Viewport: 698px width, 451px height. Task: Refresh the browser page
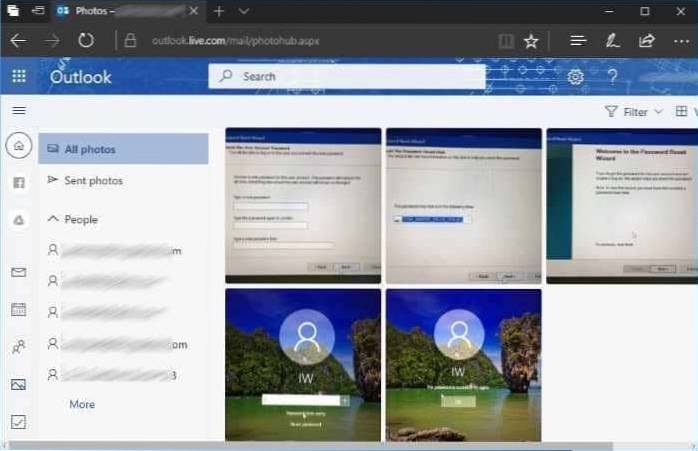(x=86, y=41)
